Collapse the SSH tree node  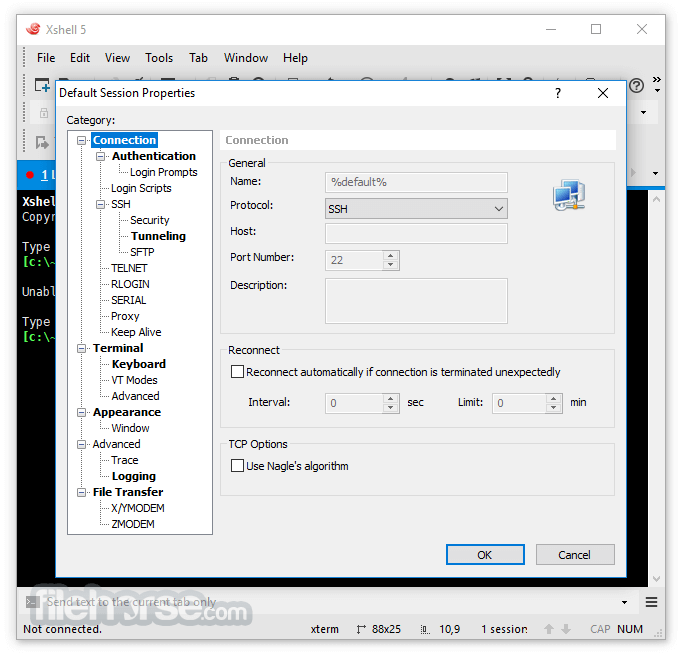100,204
